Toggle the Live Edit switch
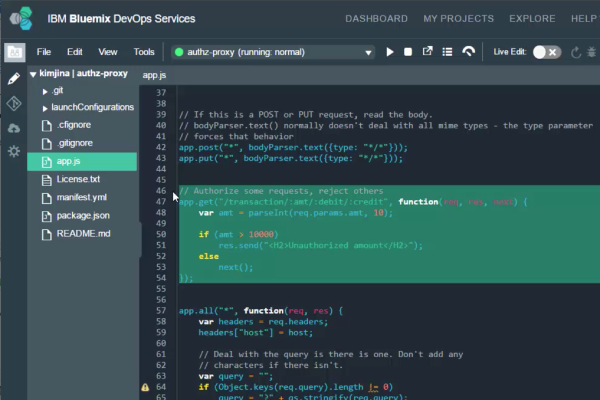The image size is (600, 400). (547, 52)
